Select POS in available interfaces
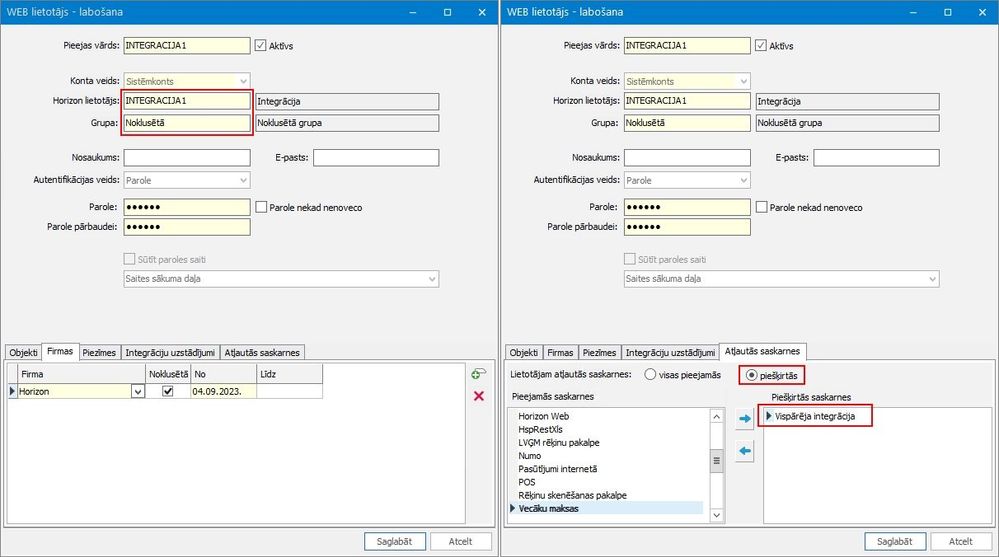The width and height of the screenshot is (999, 557). (527, 482)
